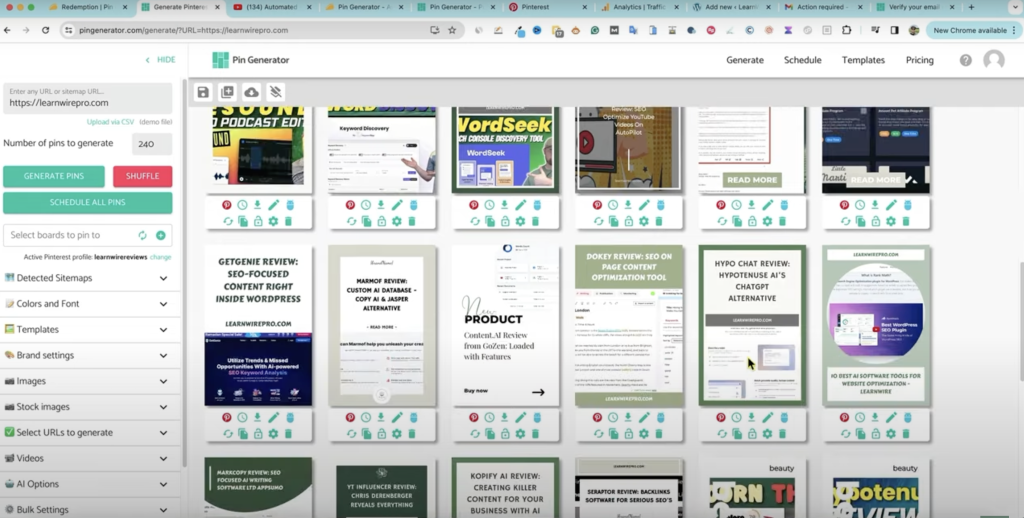Image resolution: width=1024 pixels, height=518 pixels.
Task: Edit the Marmof Review pin
Action: click(x=397, y=417)
